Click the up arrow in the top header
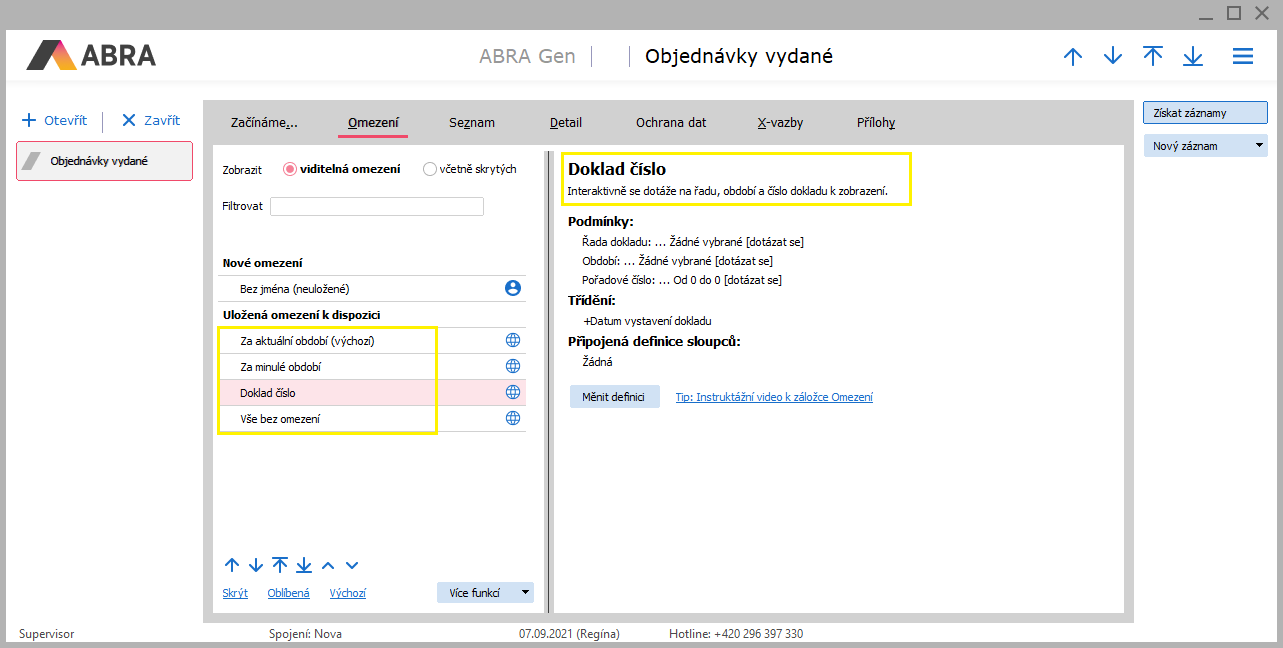The height and width of the screenshot is (648, 1283). click(1073, 57)
